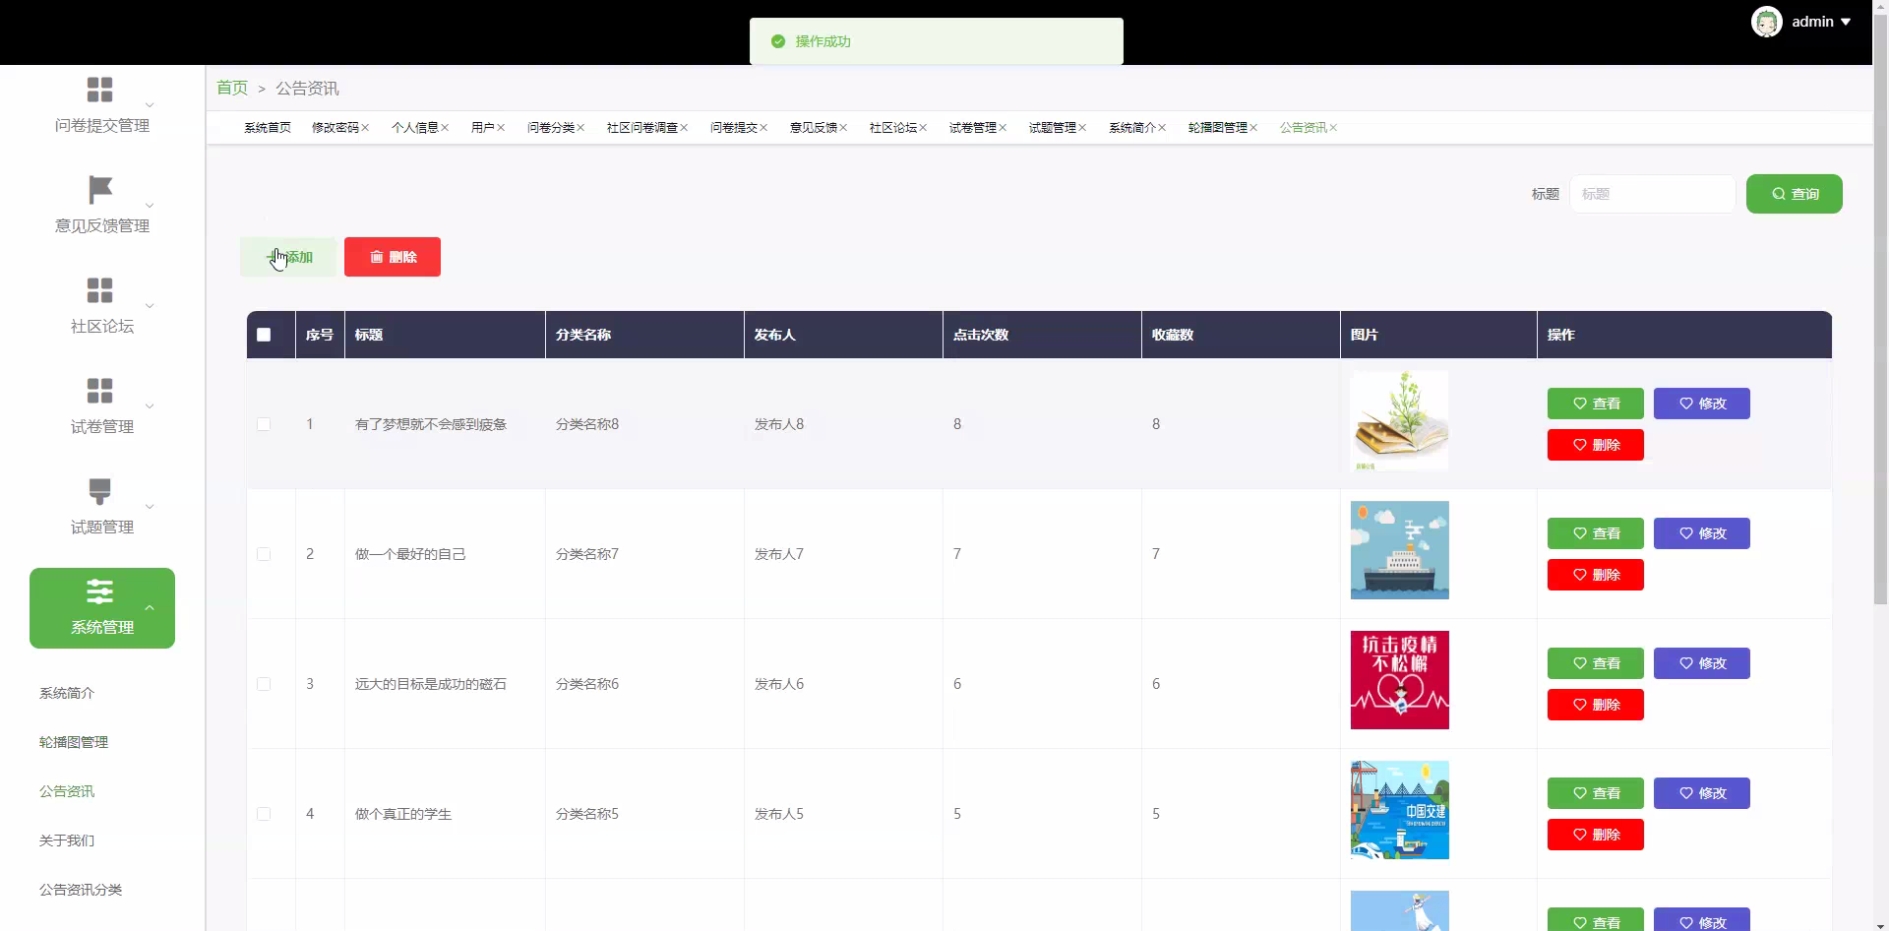Check row 1 有了梦想就不会感到疲惫 checkbox
The height and width of the screenshot is (931, 1889).
click(264, 424)
